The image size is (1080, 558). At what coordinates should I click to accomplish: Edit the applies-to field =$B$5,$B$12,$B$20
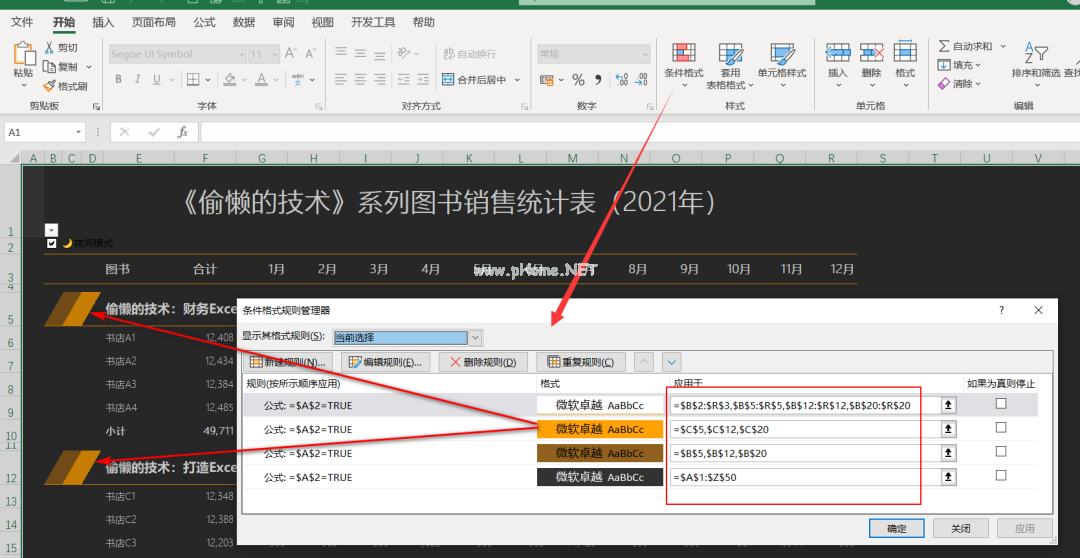tap(804, 453)
